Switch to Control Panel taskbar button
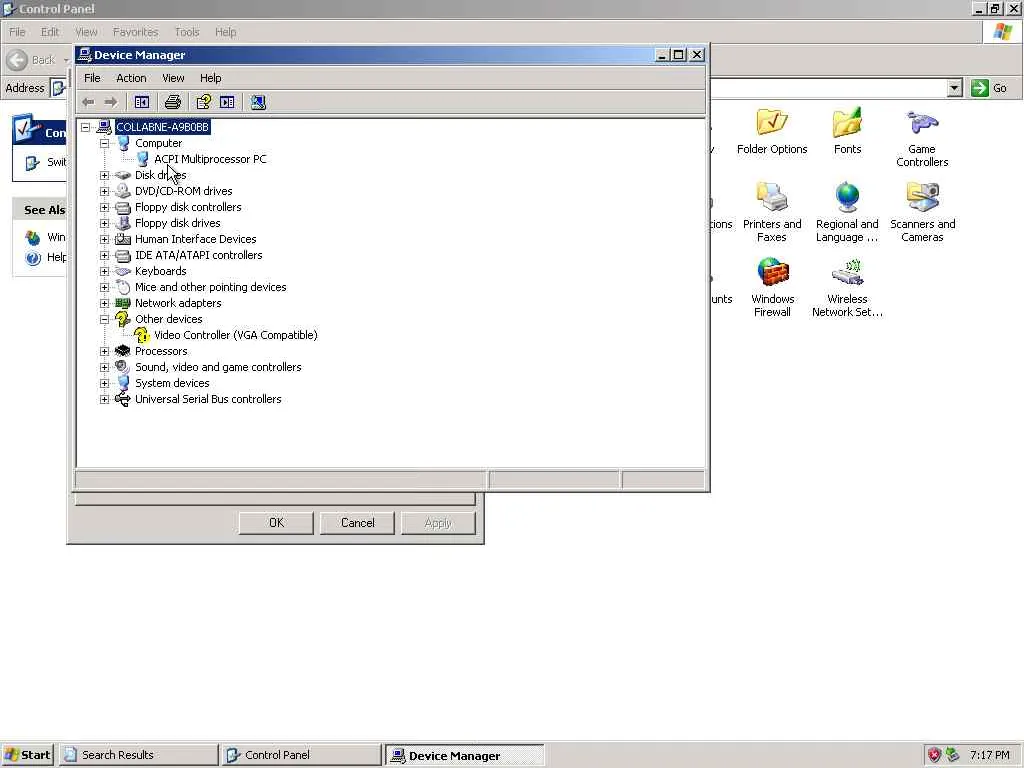The width and height of the screenshot is (1024, 768). (301, 755)
